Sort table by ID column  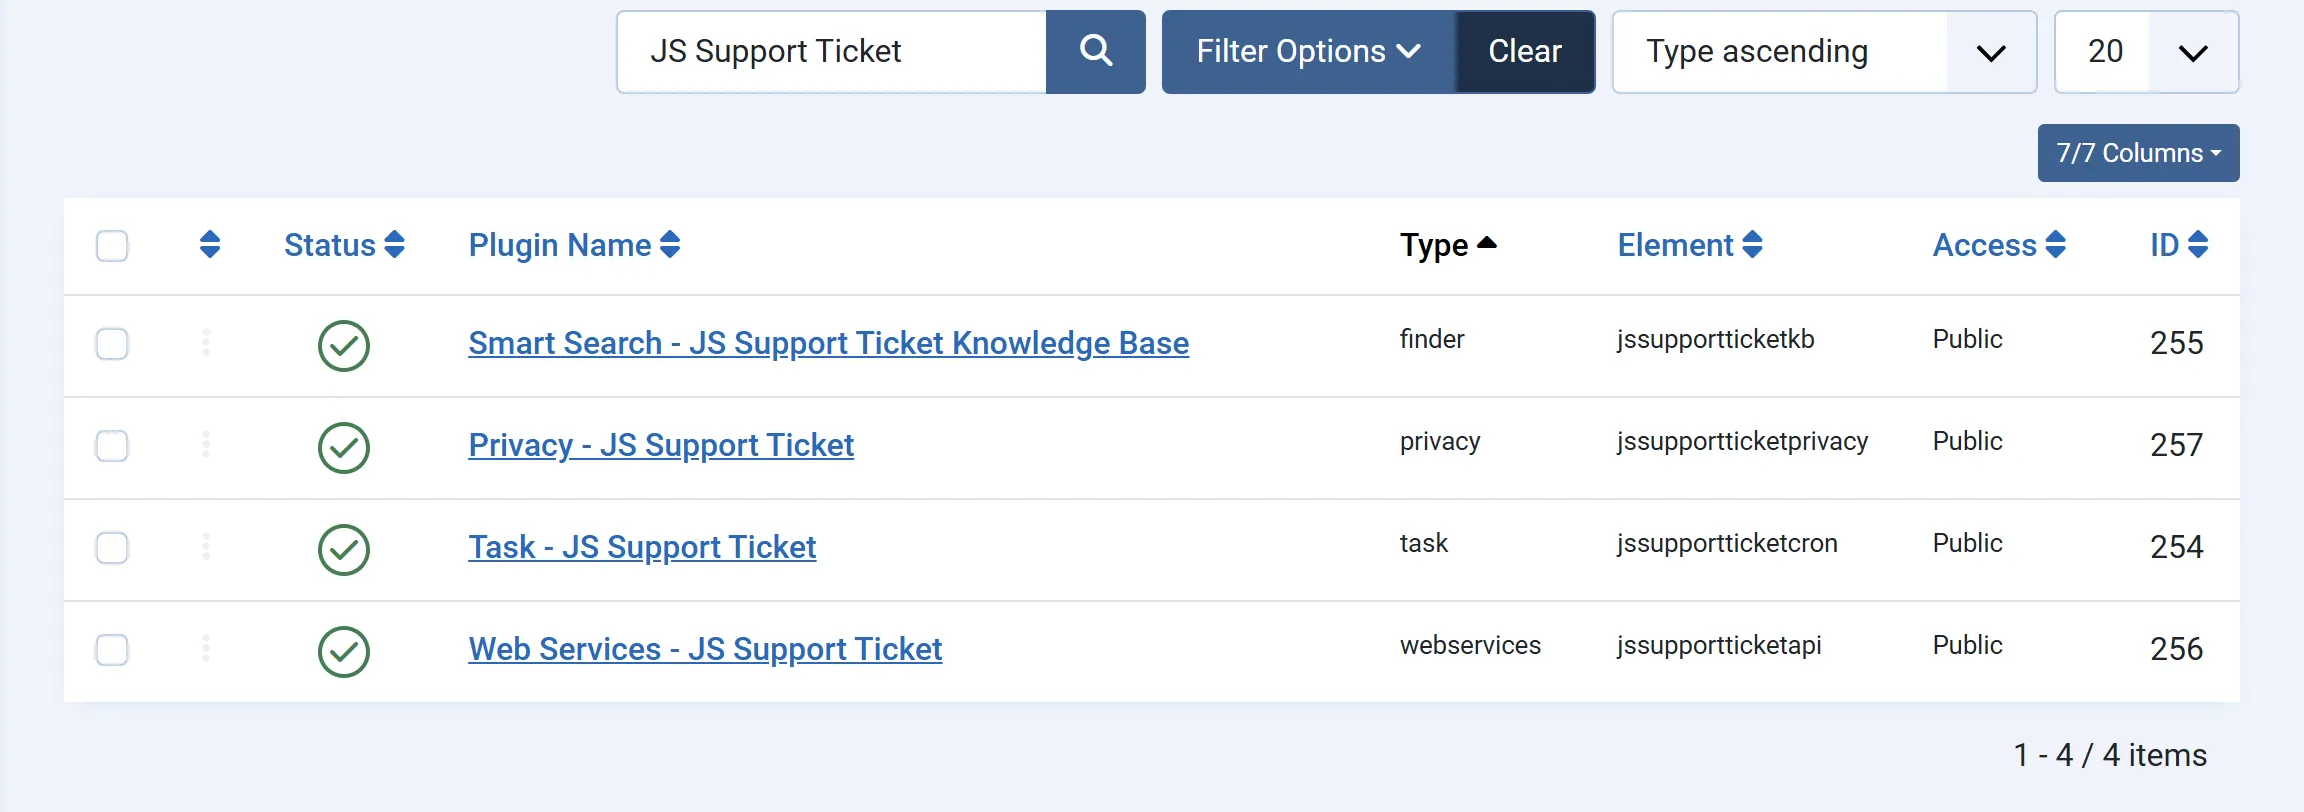pos(2179,245)
